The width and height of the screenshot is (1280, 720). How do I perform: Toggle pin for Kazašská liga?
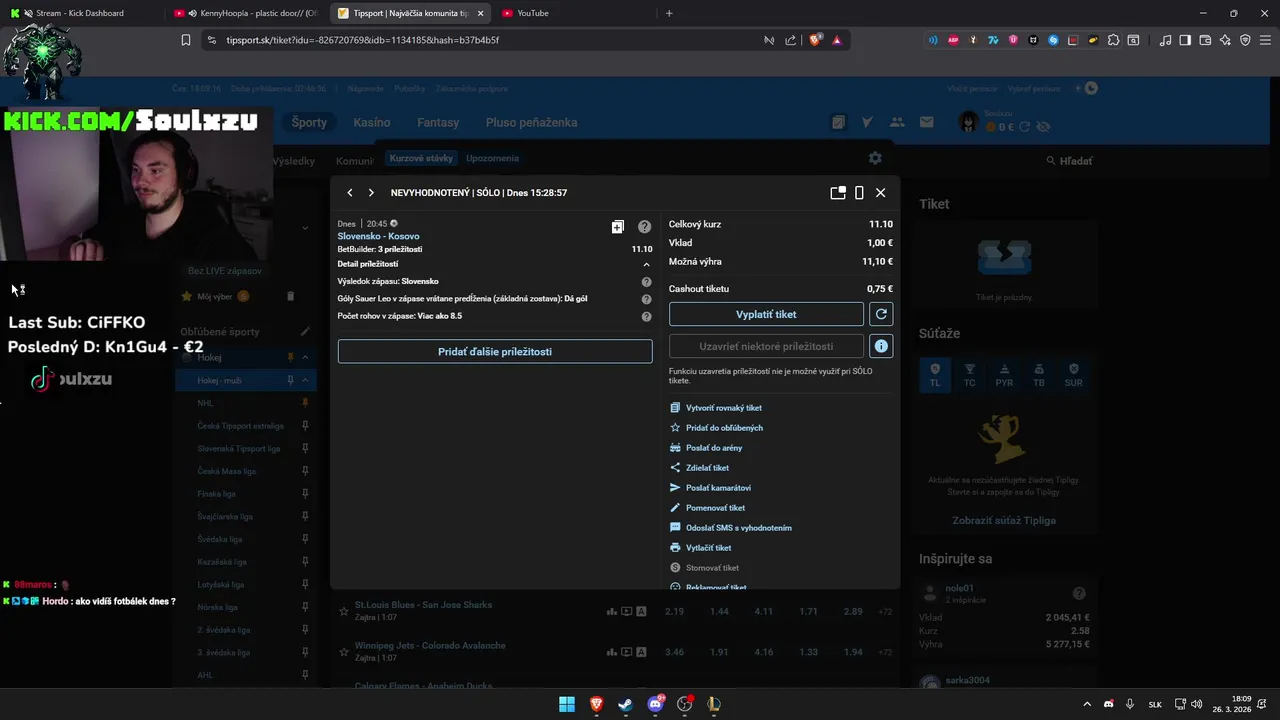pos(305,562)
